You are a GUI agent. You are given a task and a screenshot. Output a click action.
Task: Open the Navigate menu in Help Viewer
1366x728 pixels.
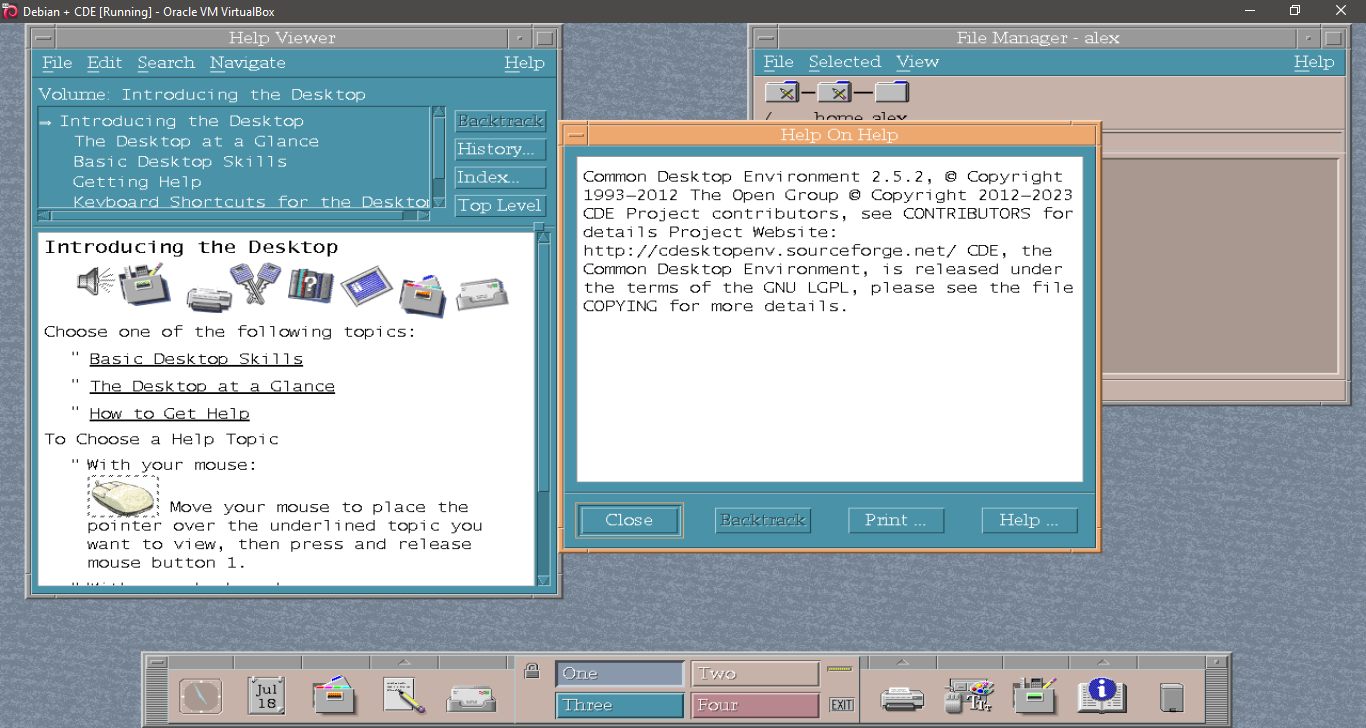tap(247, 63)
